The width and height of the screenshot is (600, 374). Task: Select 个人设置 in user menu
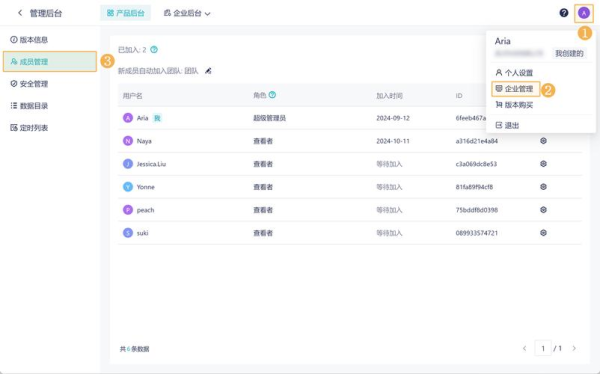click(514, 73)
